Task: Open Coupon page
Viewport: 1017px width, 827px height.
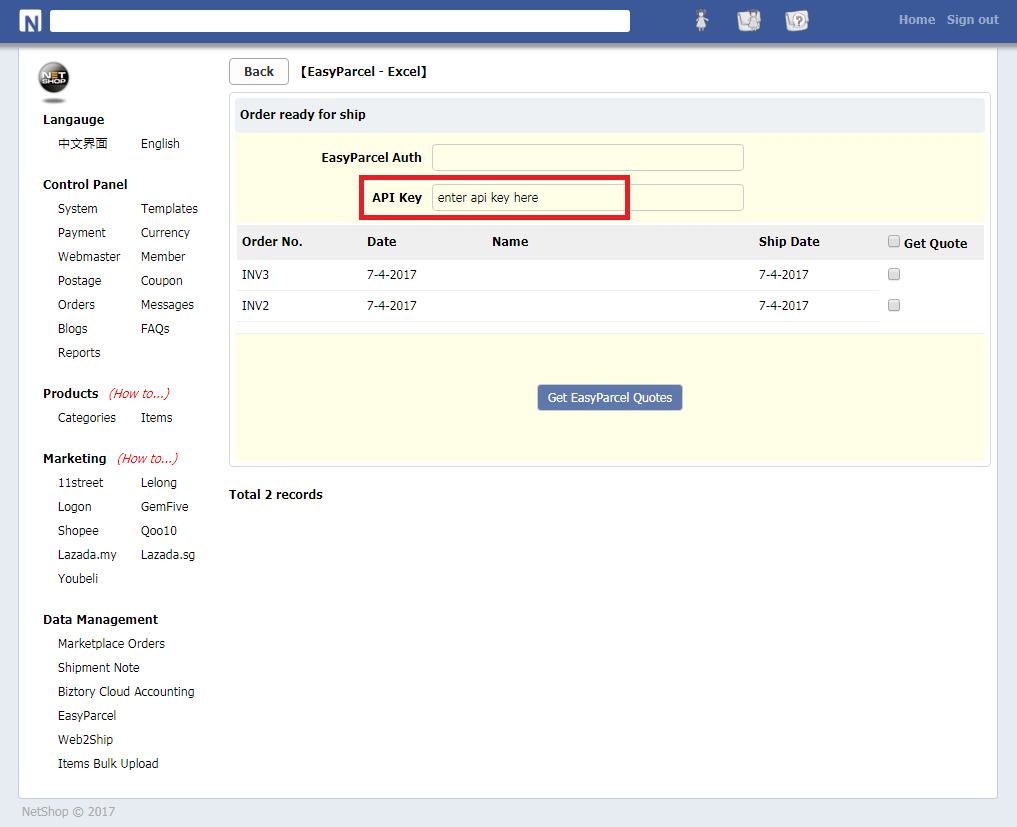Action: pyautogui.click(x=162, y=280)
